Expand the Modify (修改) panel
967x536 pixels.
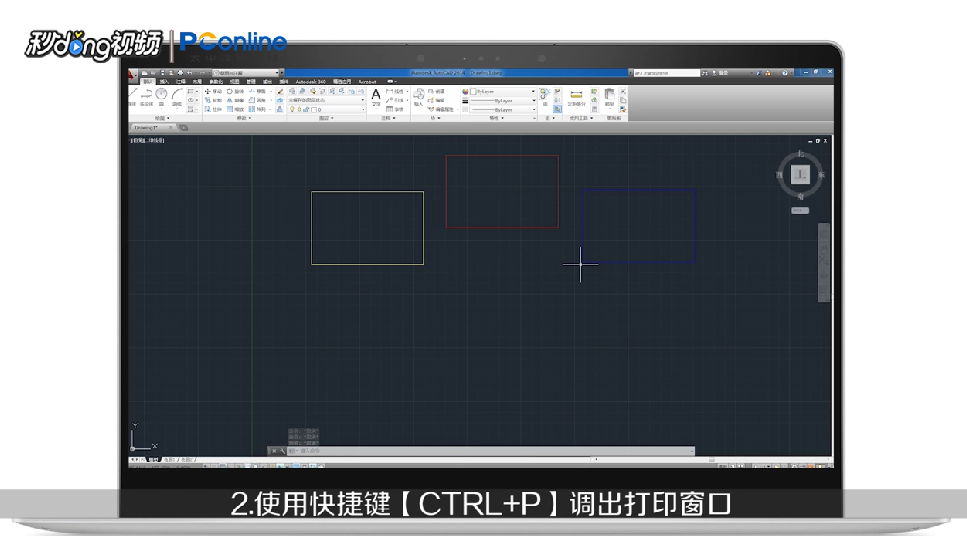(244, 118)
